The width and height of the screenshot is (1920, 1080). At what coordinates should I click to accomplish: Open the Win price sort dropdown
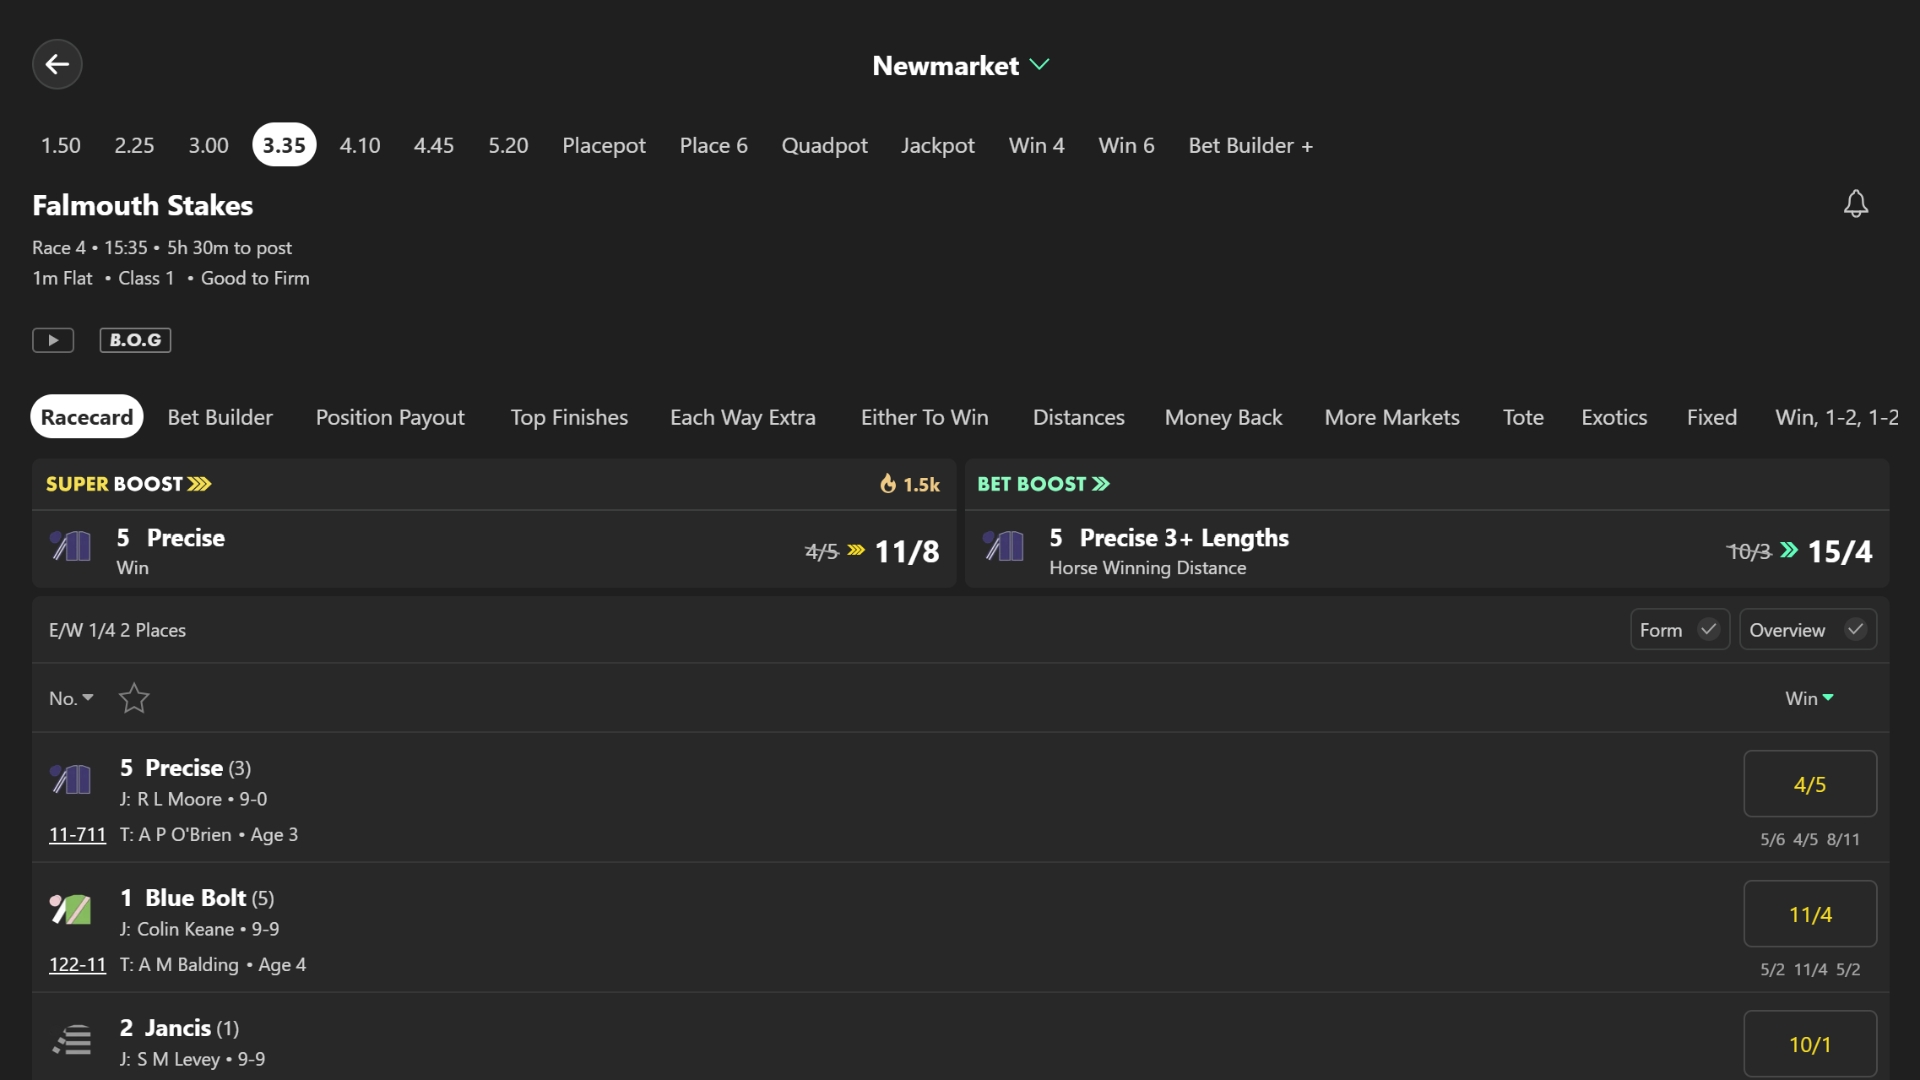tap(1809, 698)
